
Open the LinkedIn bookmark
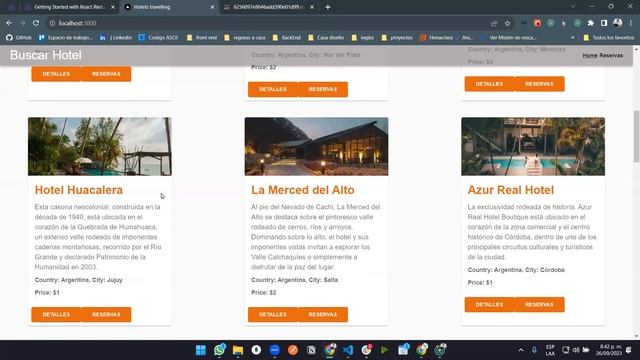[116, 38]
